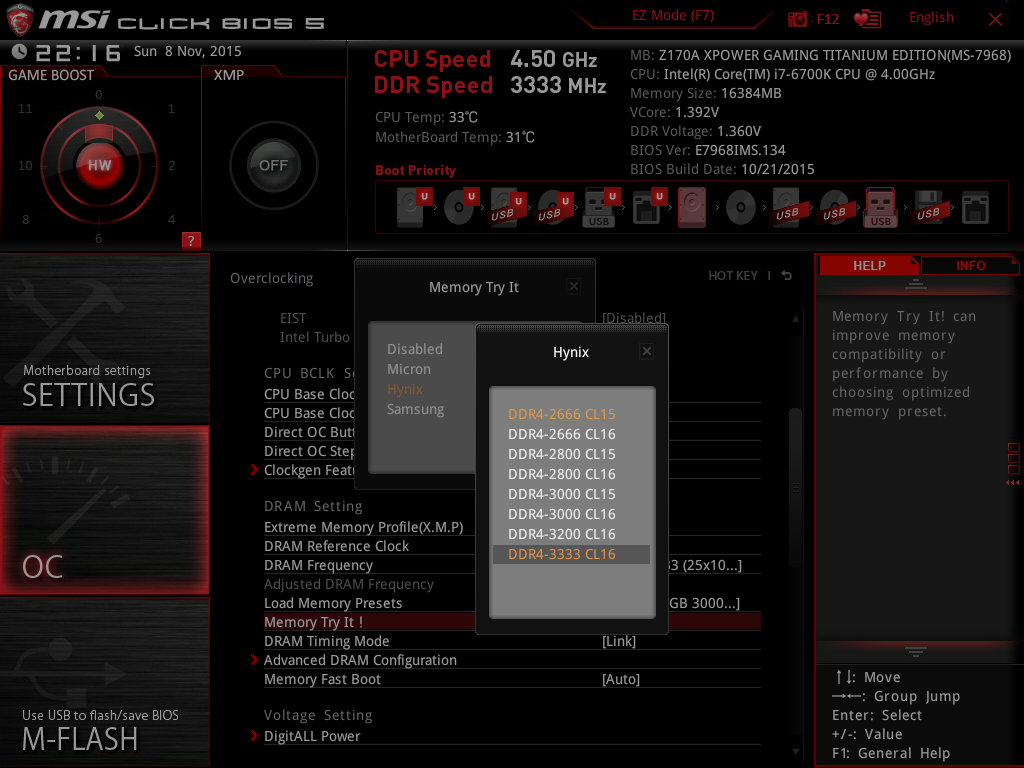Open the SETTINGS motherboard section

pos(104,339)
